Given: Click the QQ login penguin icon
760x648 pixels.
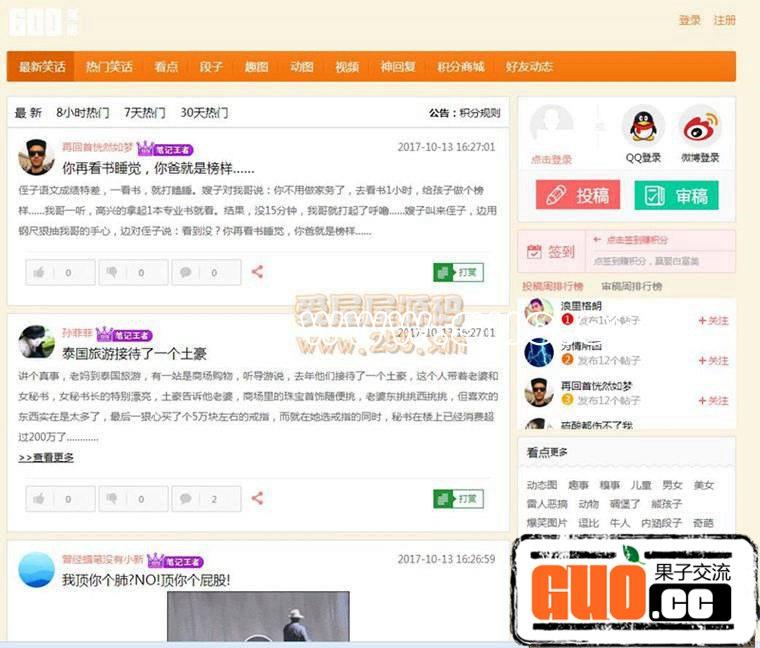Looking at the screenshot, I should click(x=643, y=127).
